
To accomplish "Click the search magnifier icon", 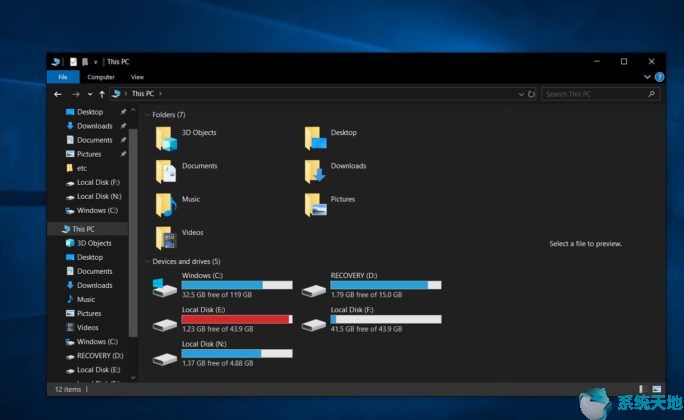I will (651, 94).
